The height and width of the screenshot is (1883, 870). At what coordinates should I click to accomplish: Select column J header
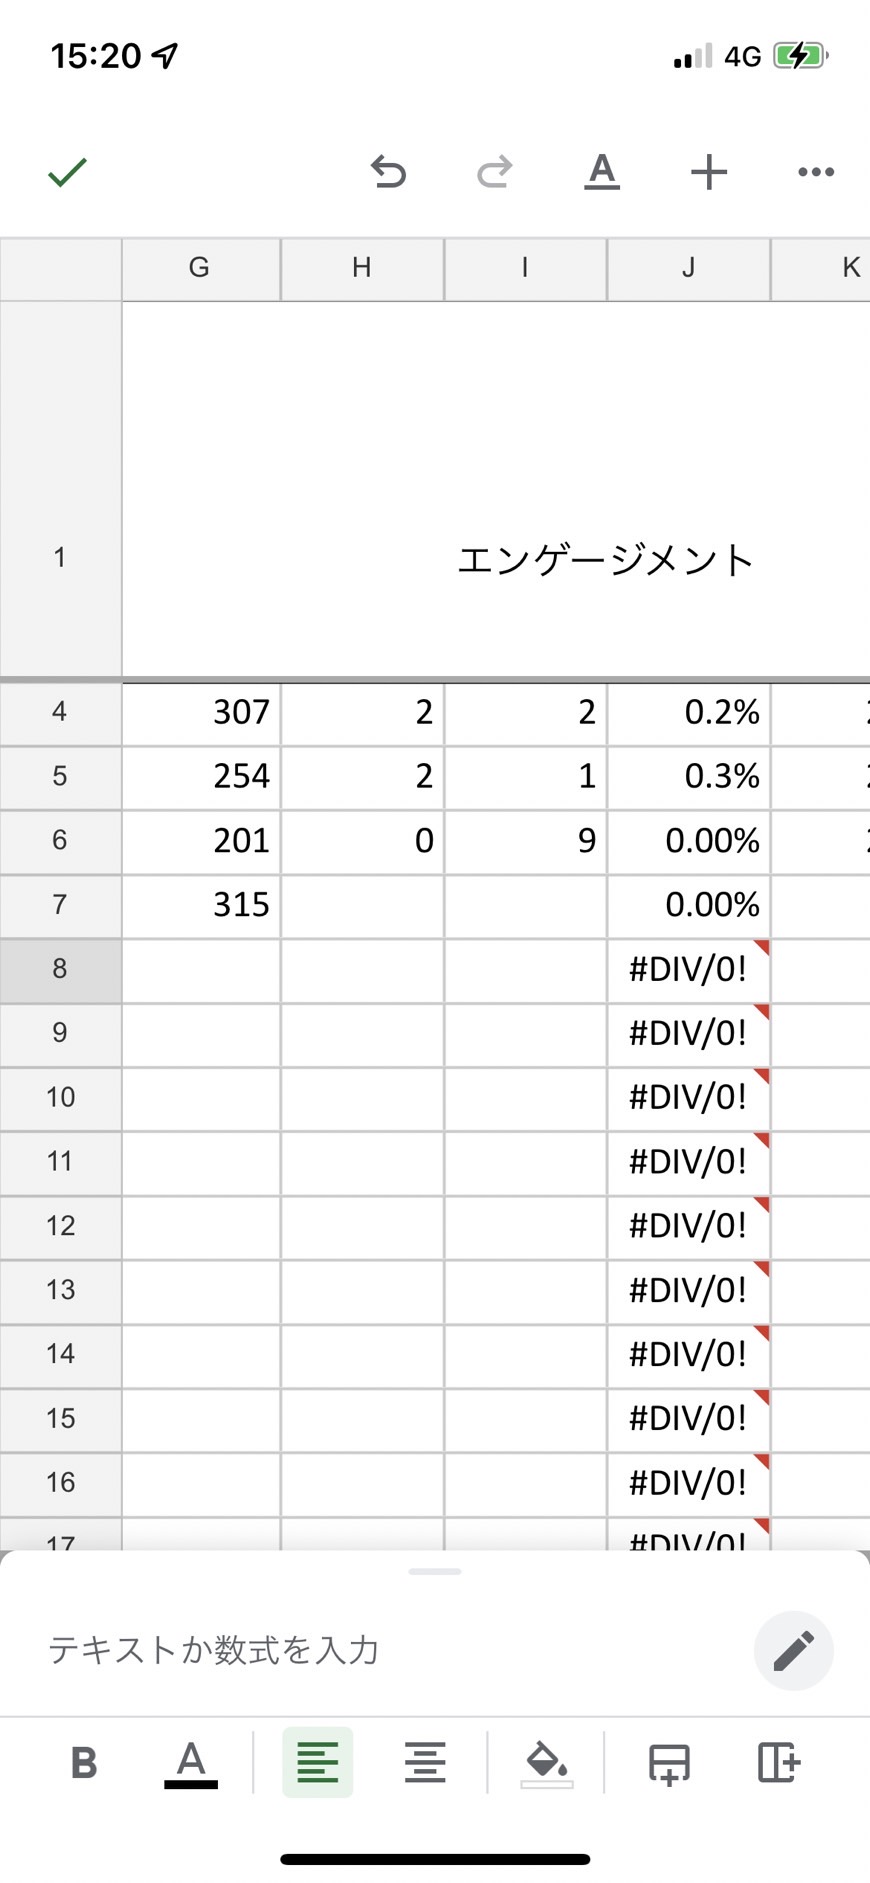(689, 268)
